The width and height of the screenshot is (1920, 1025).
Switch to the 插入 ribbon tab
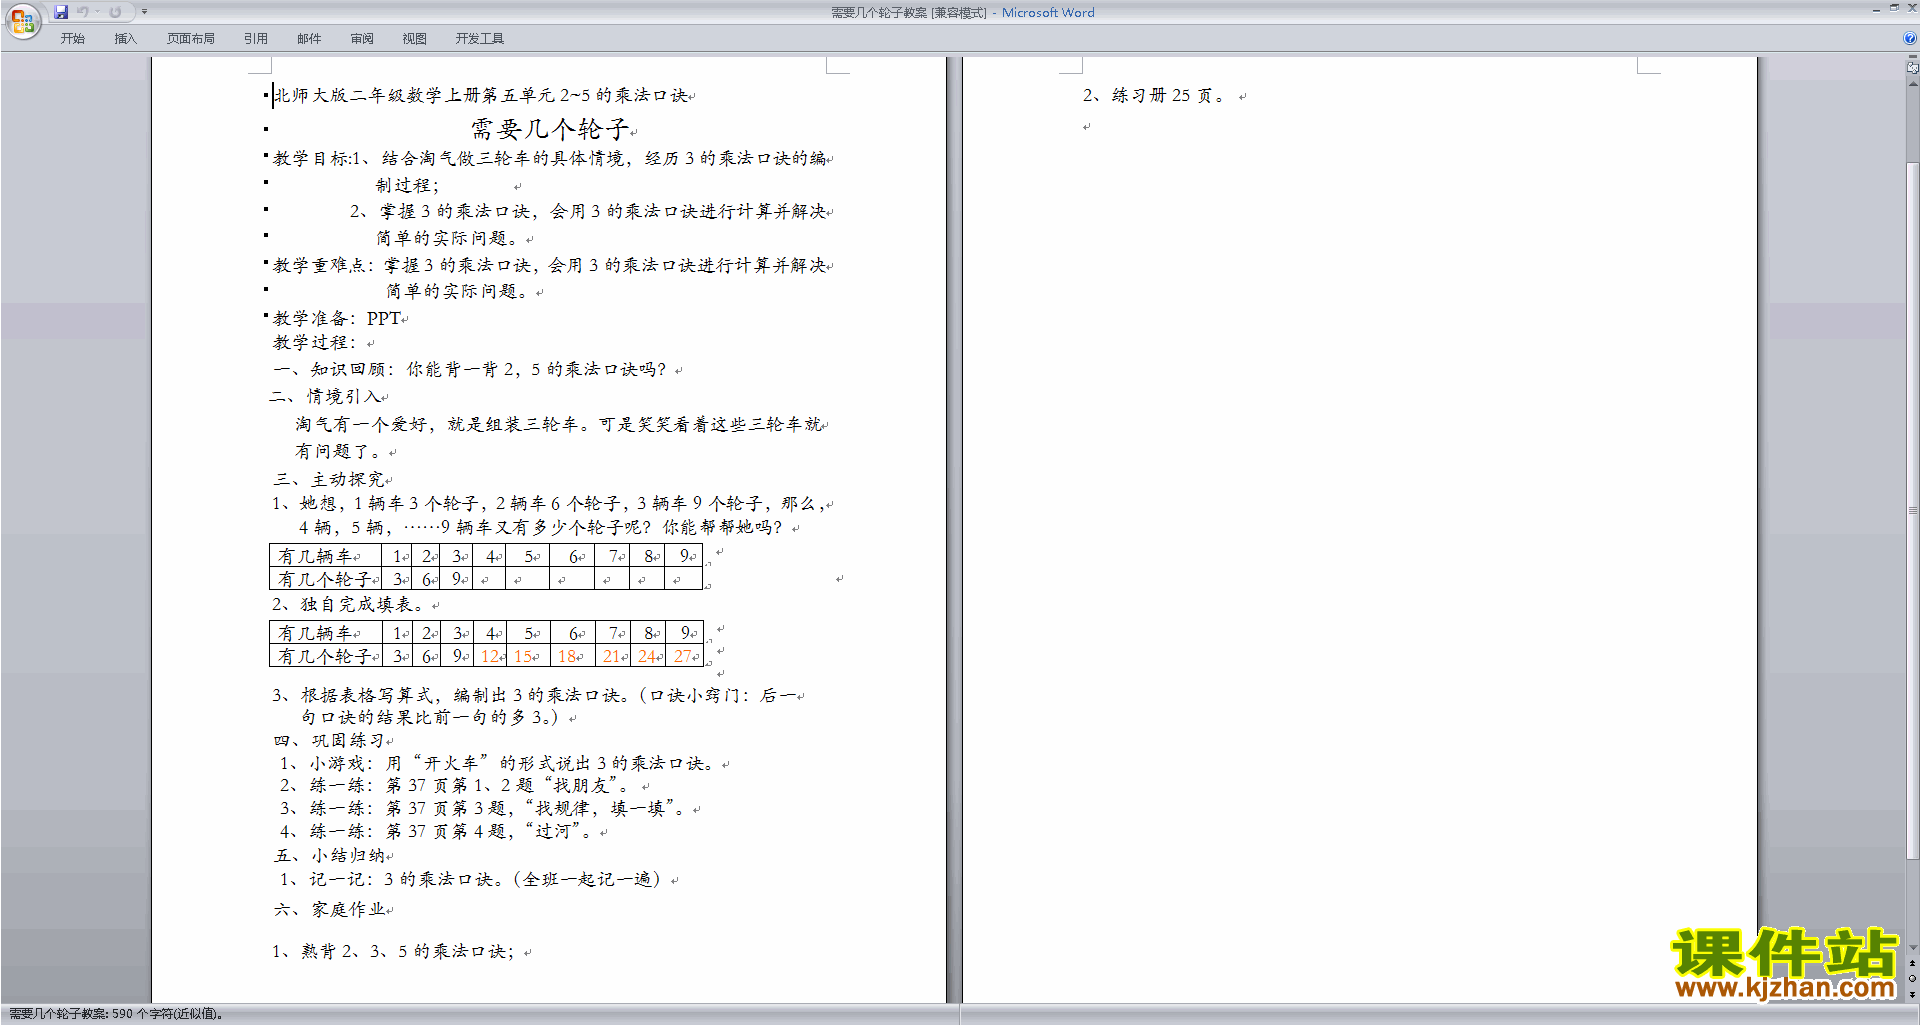125,38
